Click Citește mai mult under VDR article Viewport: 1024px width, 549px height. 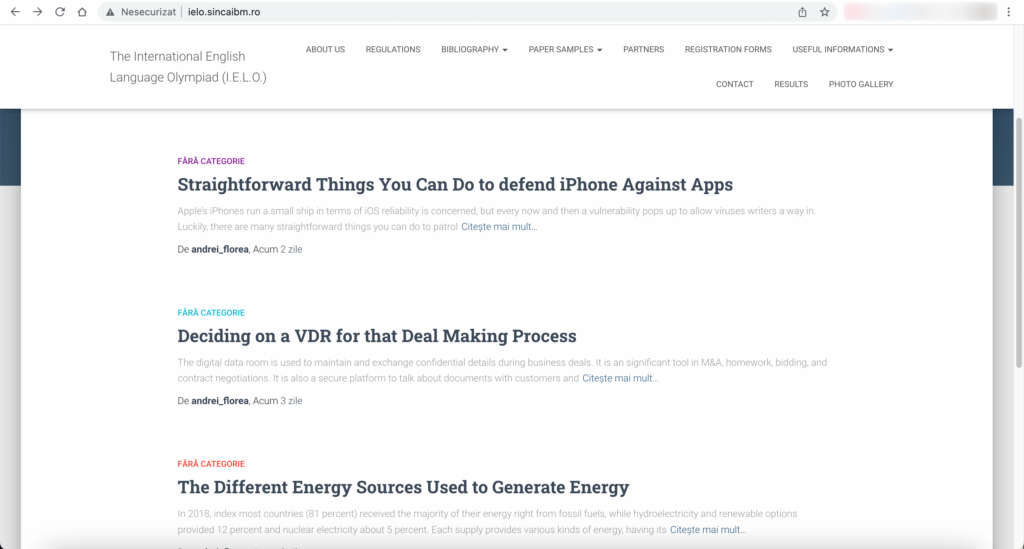point(620,378)
